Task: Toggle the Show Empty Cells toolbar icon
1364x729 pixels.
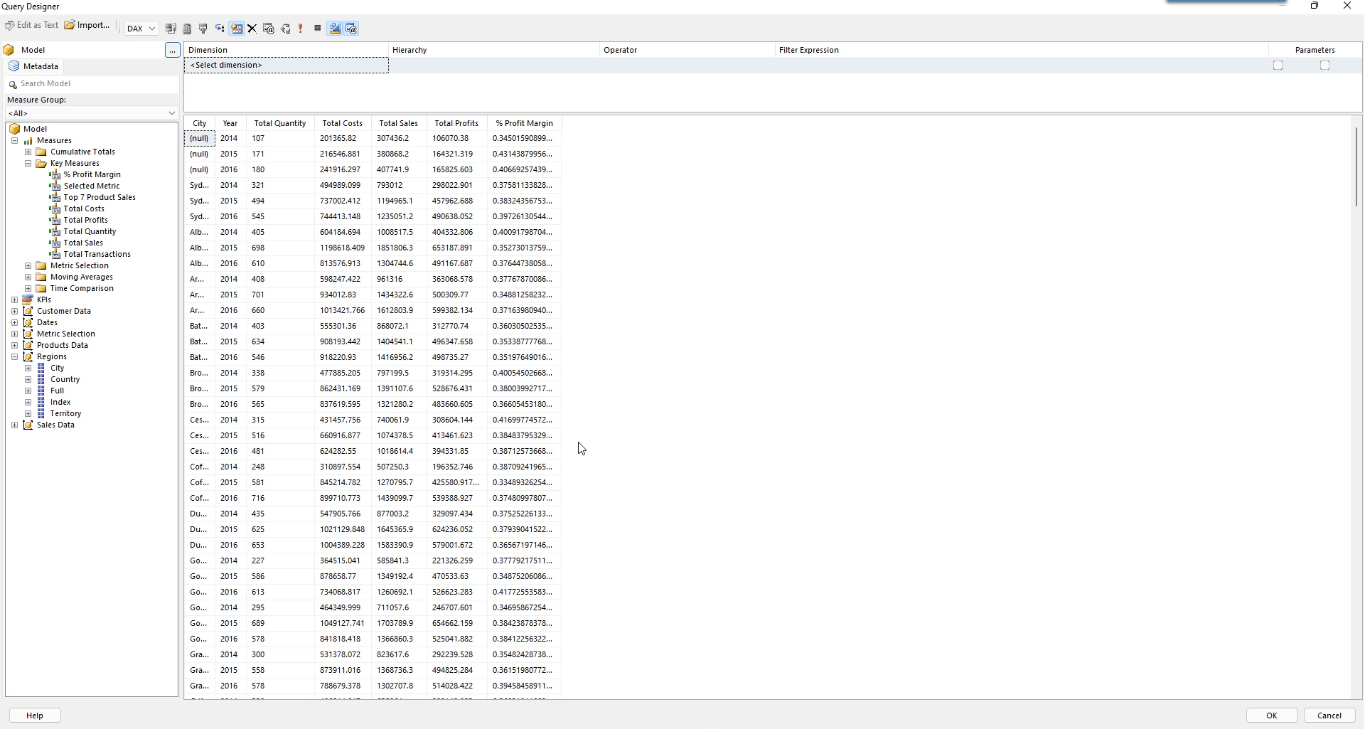Action: (x=203, y=28)
